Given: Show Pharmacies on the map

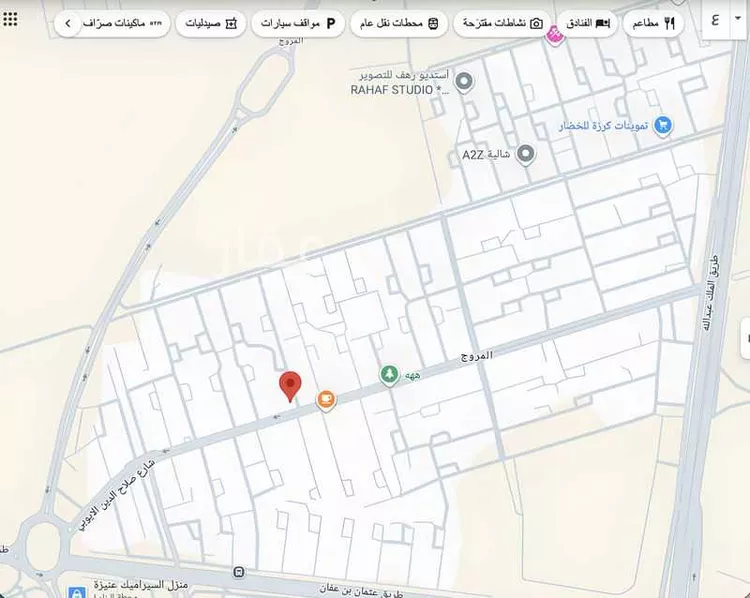Looking at the screenshot, I should click(x=212, y=23).
